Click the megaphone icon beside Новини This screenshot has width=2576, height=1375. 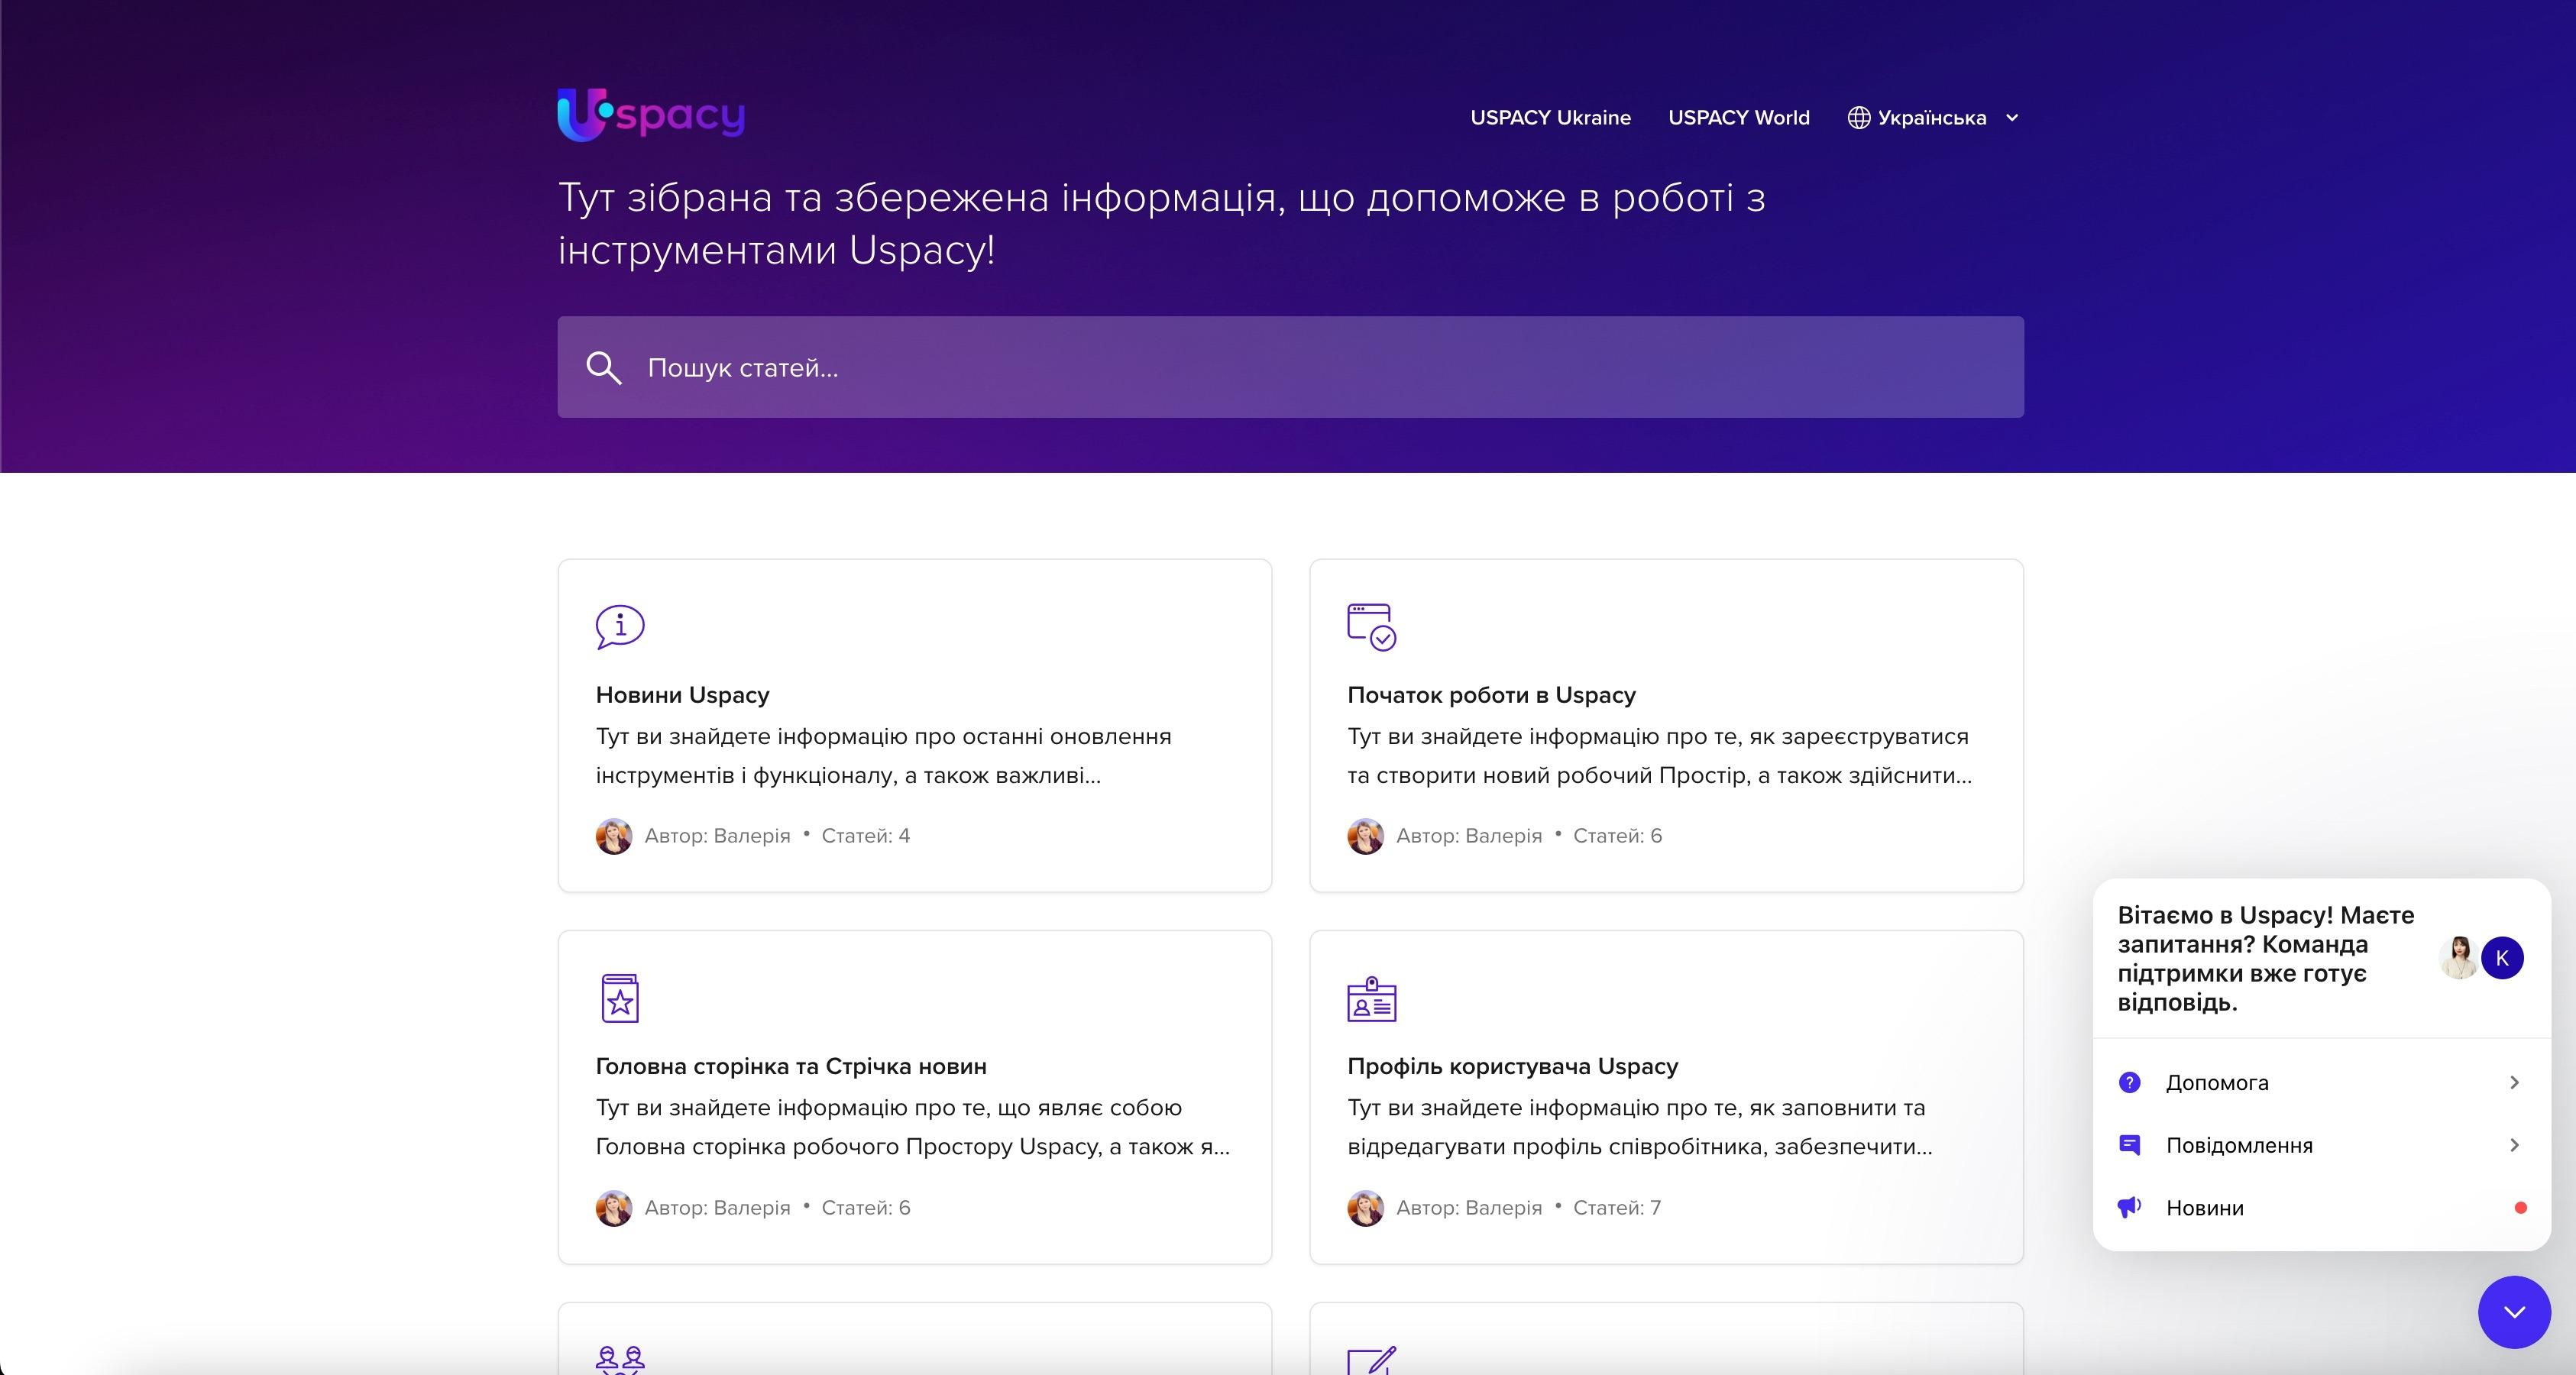pos(2131,1208)
